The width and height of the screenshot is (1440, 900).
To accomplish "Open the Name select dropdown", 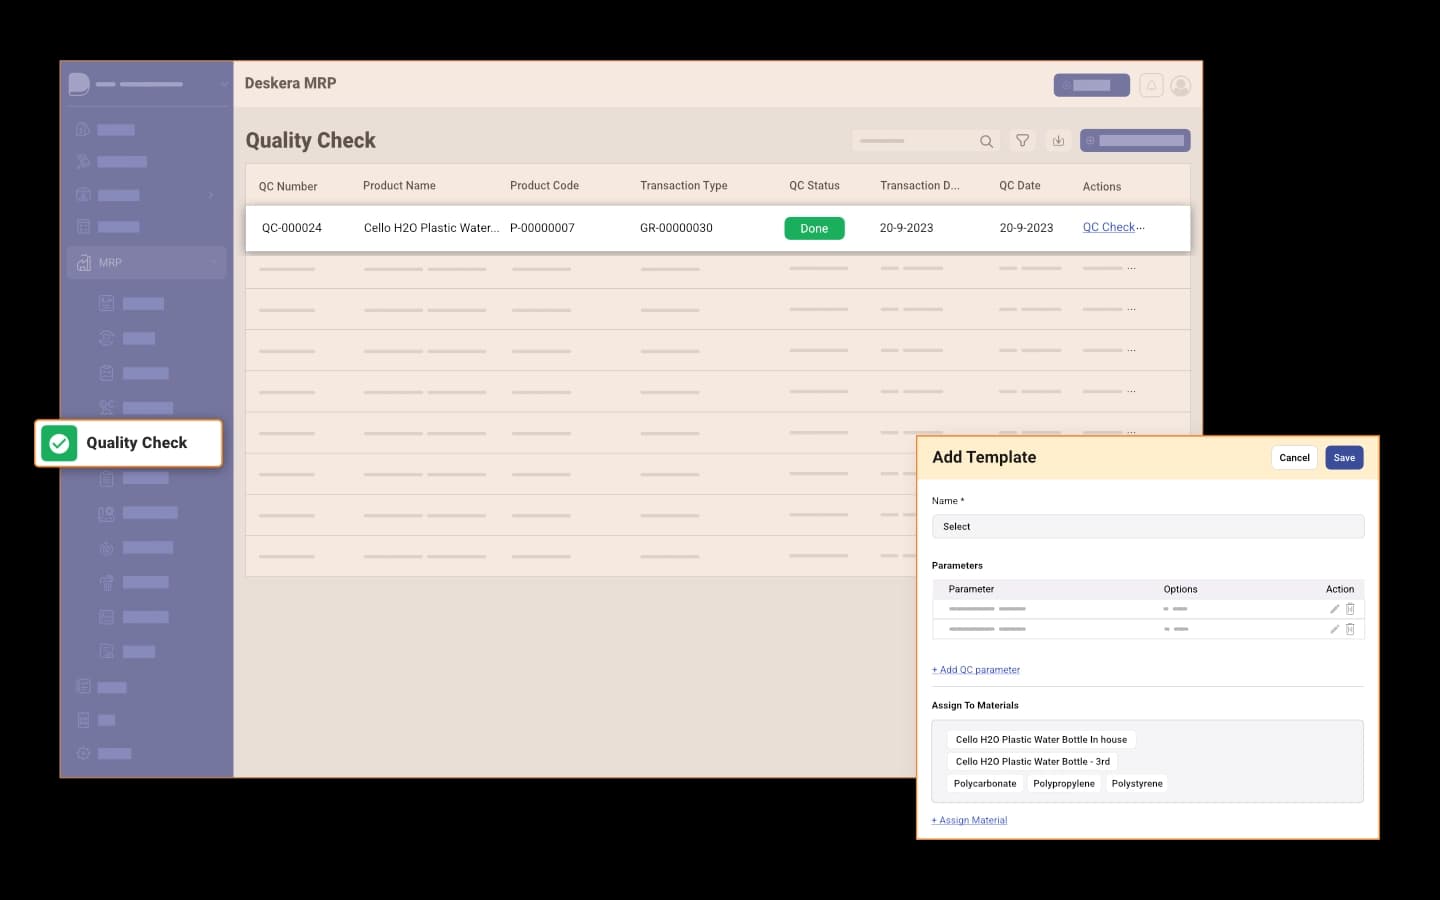I will (x=1147, y=526).
